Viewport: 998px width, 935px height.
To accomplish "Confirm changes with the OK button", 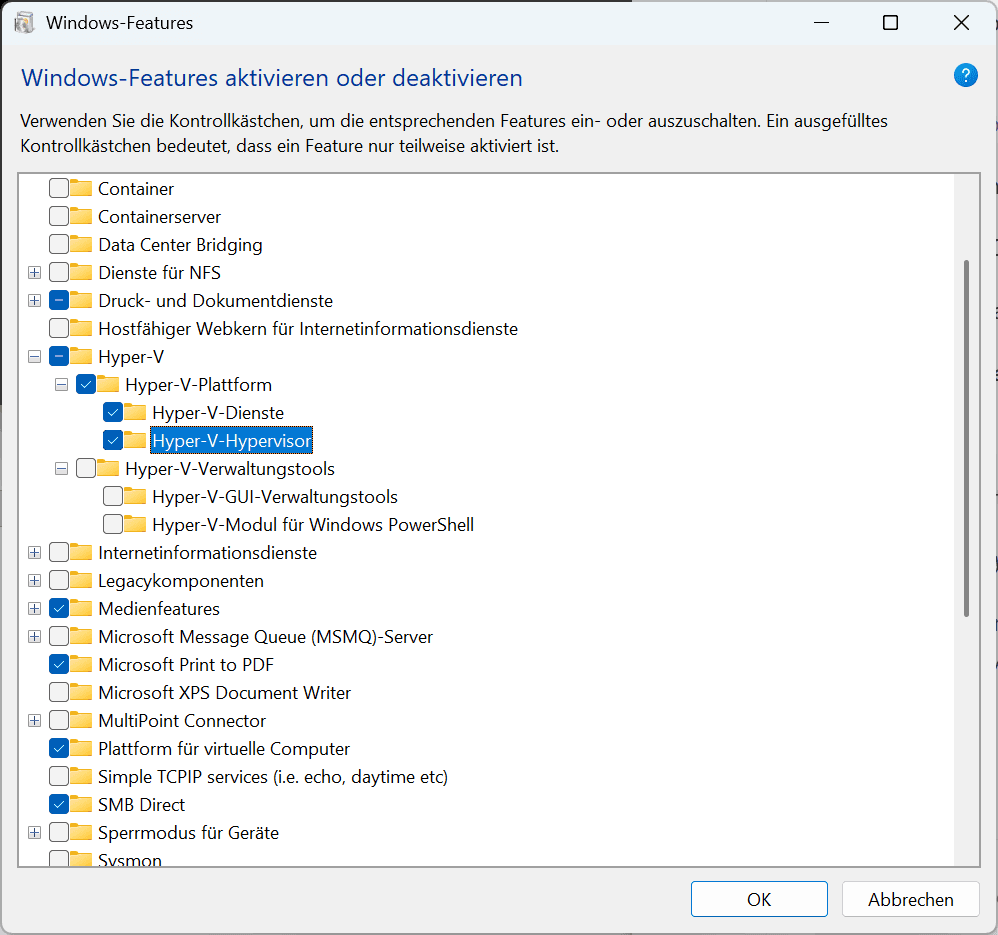I will [759, 899].
